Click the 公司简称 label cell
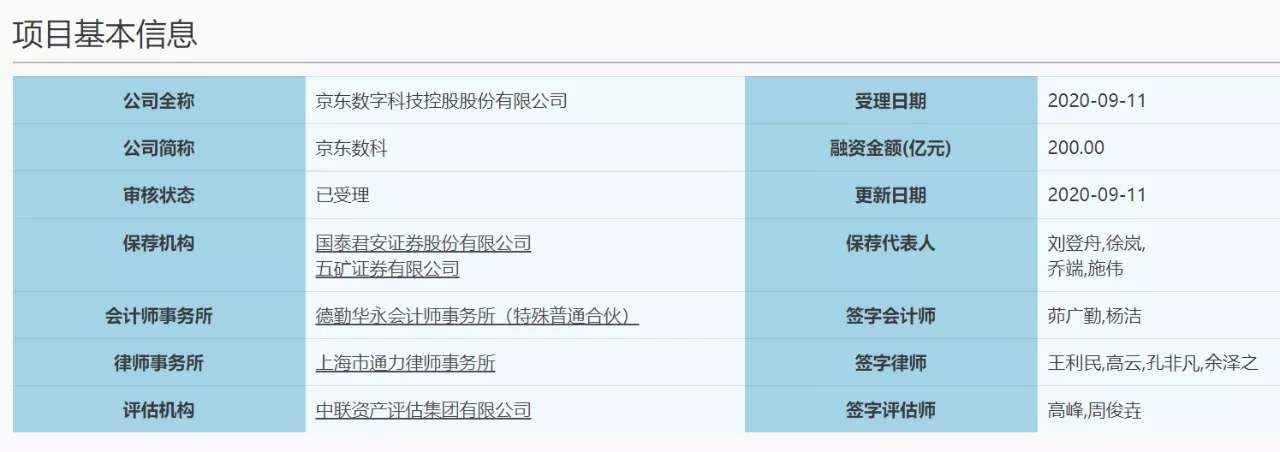Screen dimensions: 1280x452 click(x=159, y=148)
